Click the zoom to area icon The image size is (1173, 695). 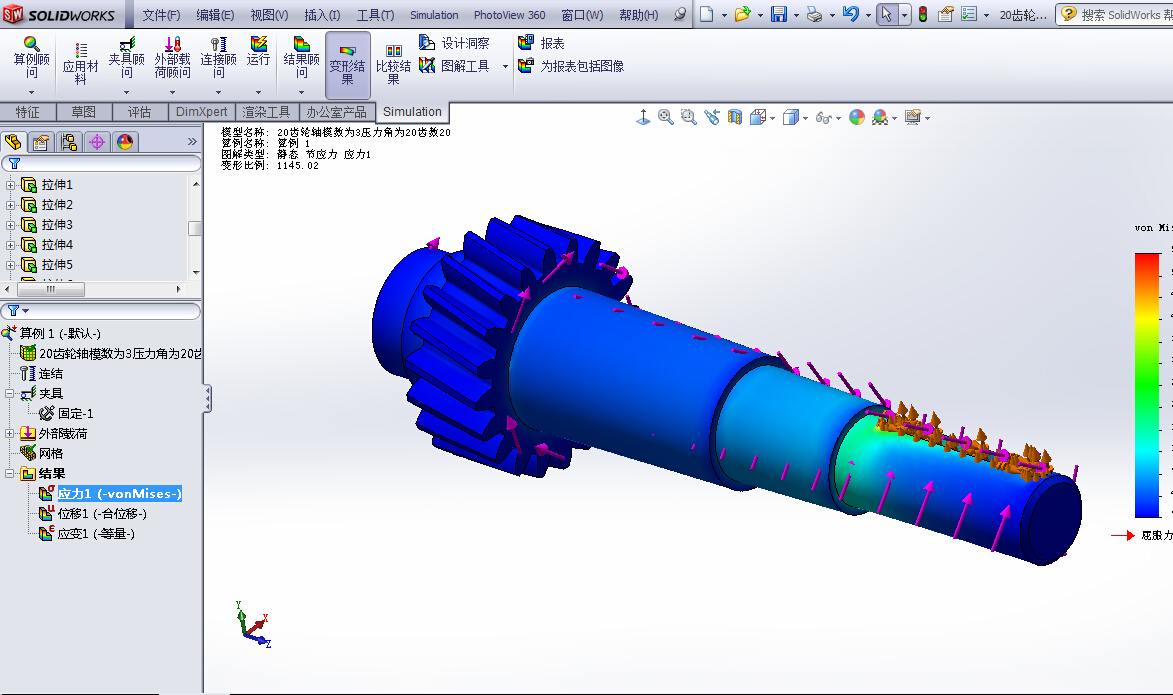[688, 117]
